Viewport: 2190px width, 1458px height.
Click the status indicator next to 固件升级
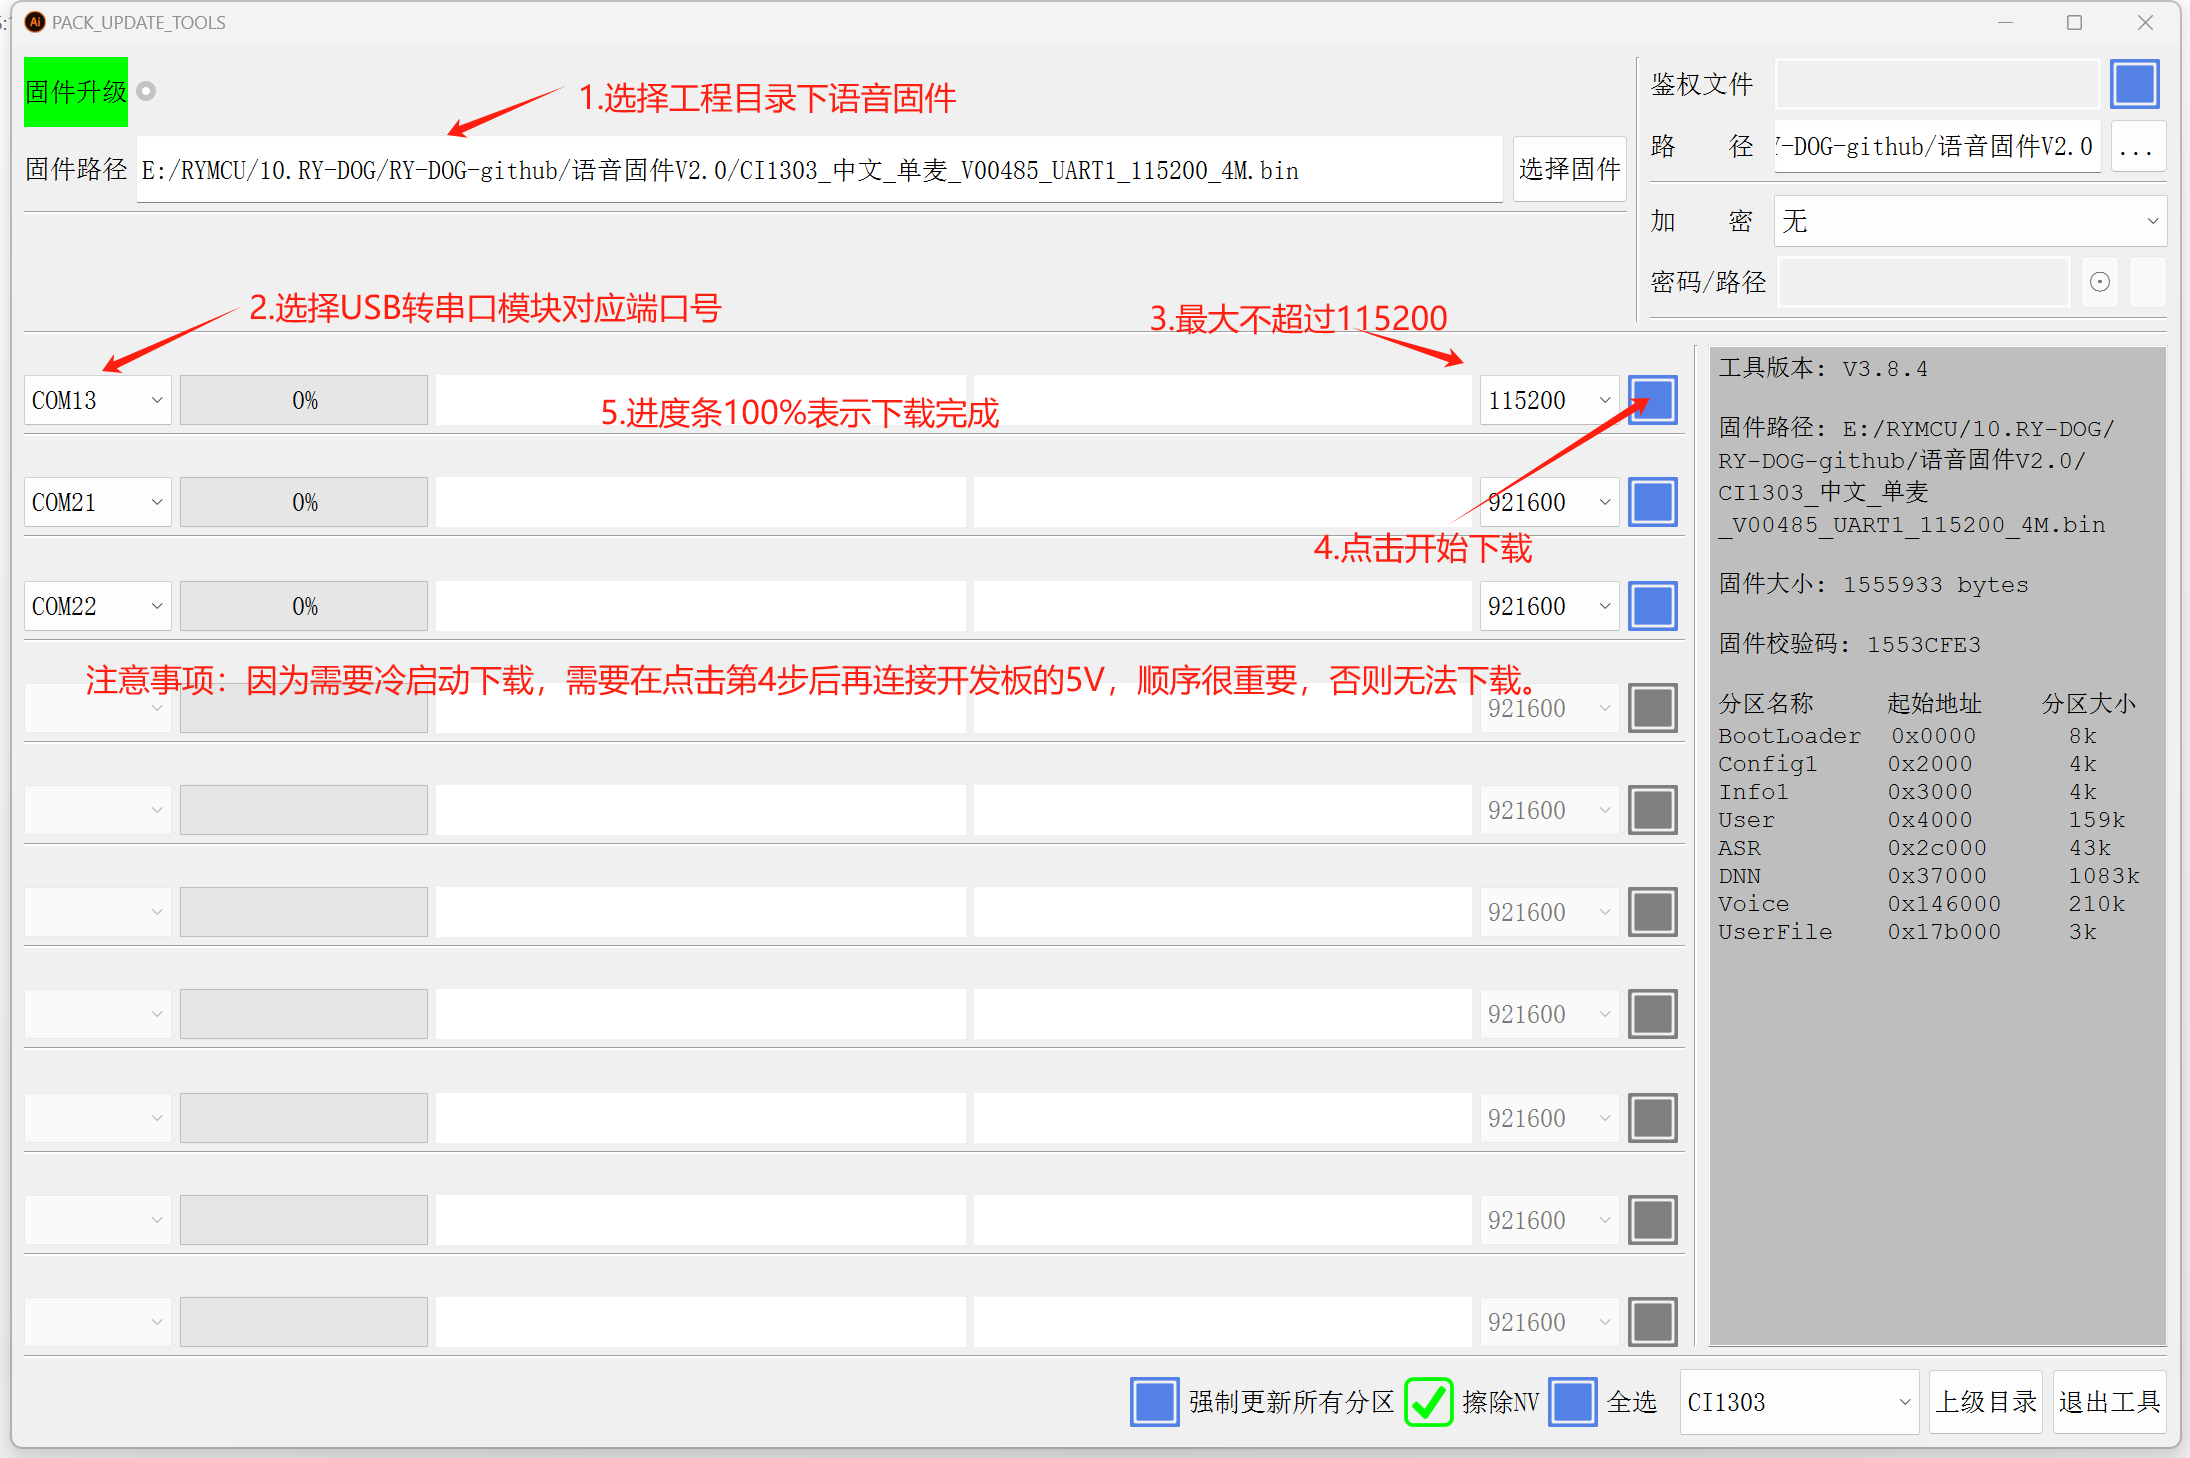tap(146, 90)
